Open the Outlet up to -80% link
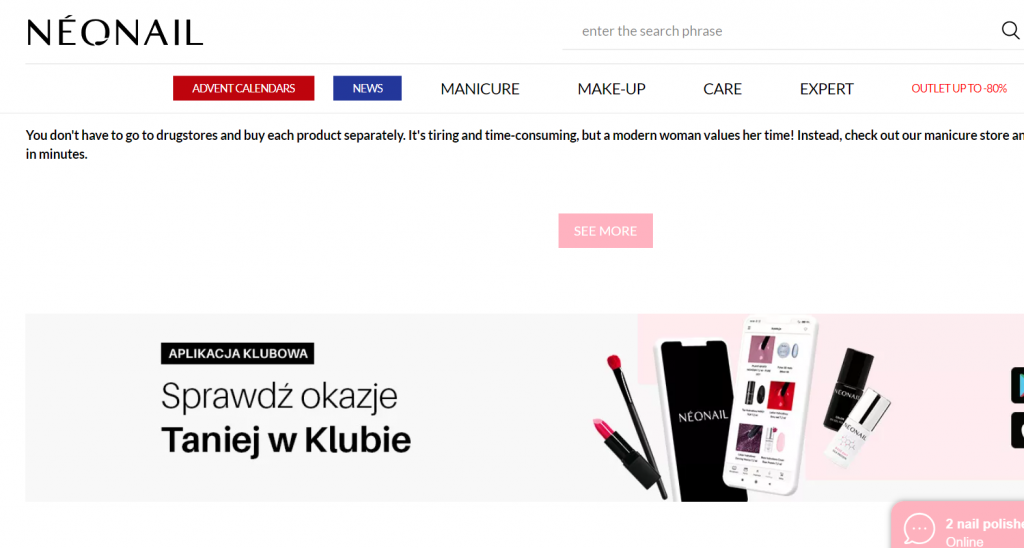The image size is (1024, 548). [x=959, y=89]
